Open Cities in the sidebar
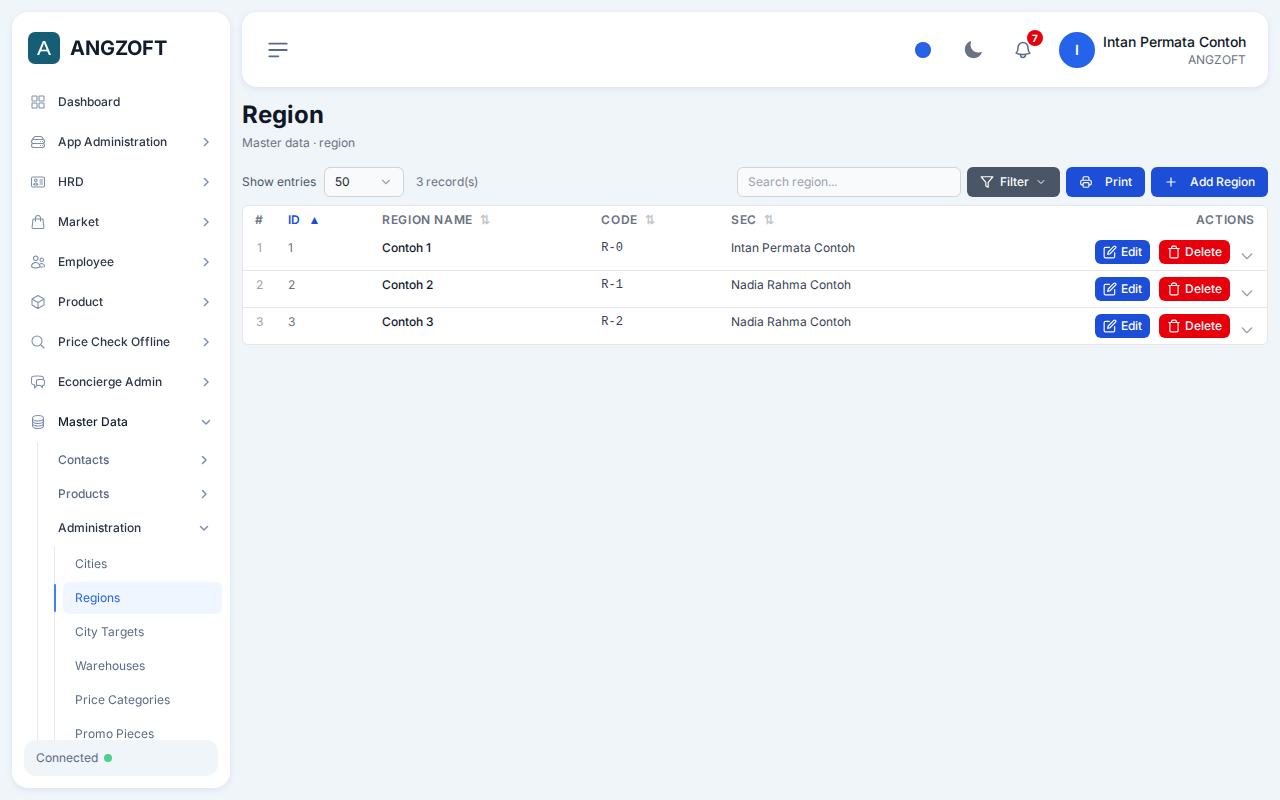 pos(142,564)
